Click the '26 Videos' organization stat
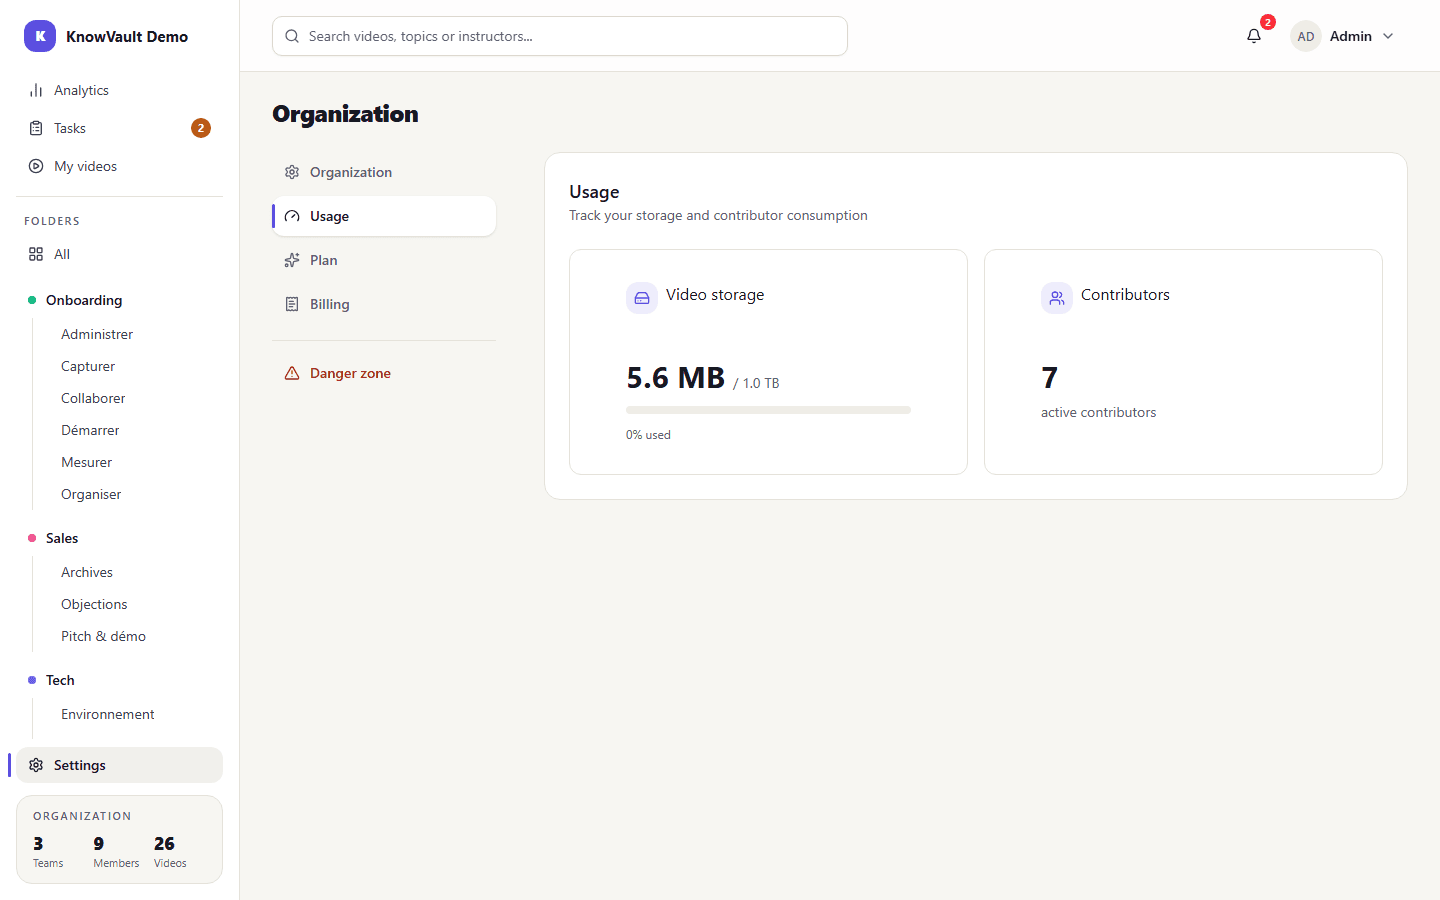Image resolution: width=1440 pixels, height=900 pixels. [x=170, y=851]
